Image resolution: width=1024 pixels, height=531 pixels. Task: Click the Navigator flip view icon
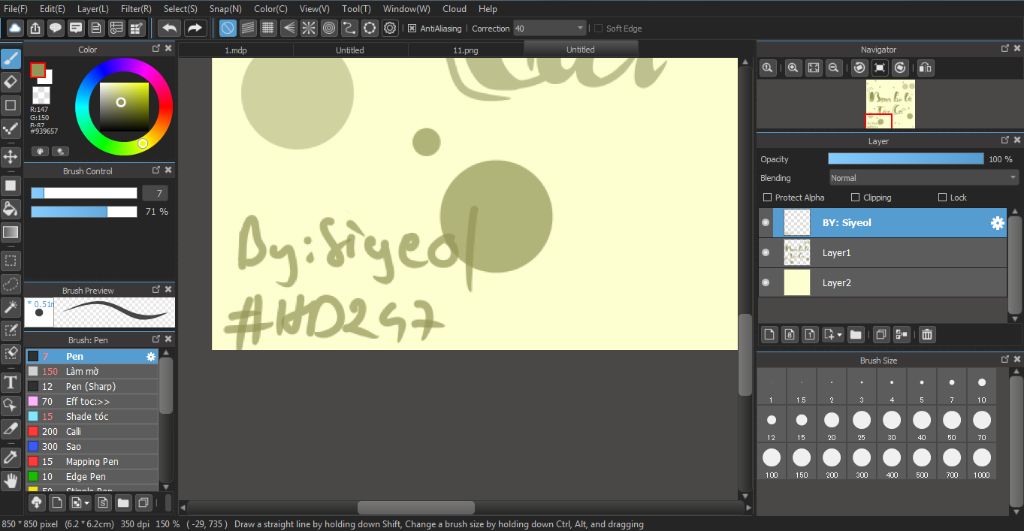point(925,67)
